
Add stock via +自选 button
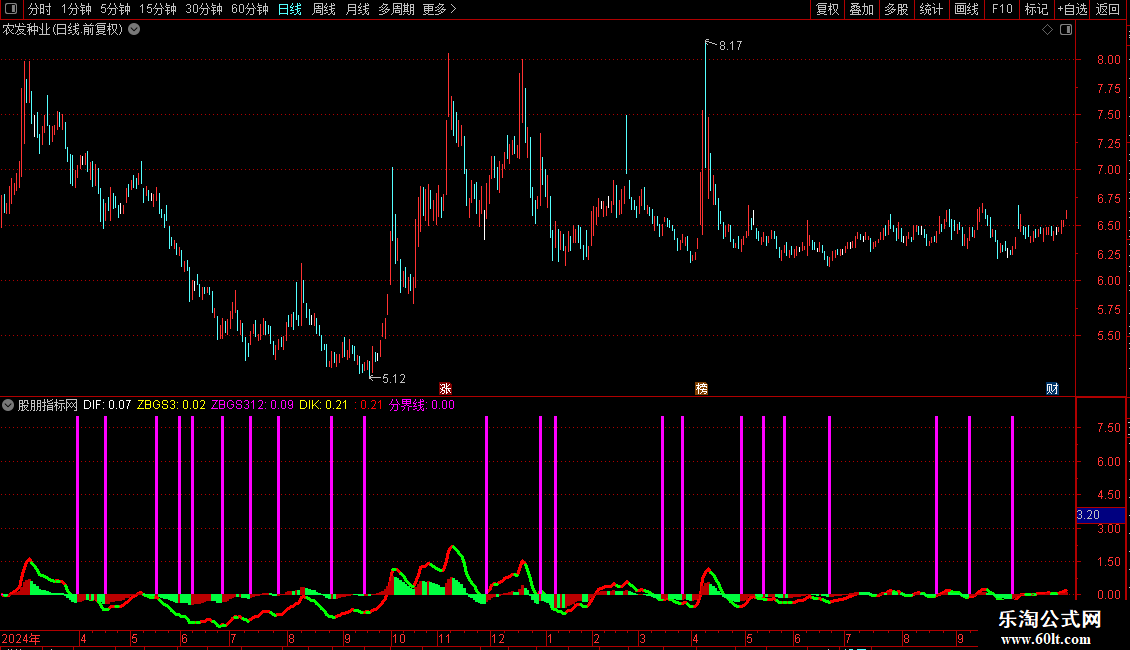[x=1072, y=9]
